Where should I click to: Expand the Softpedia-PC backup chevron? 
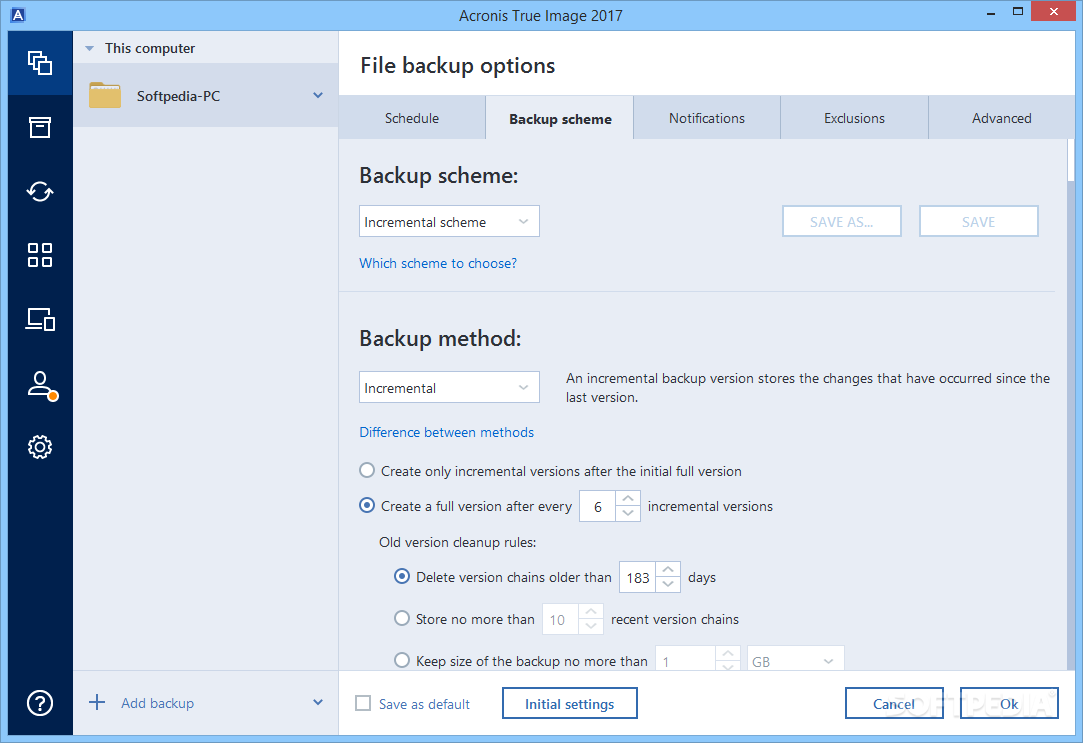(x=318, y=95)
